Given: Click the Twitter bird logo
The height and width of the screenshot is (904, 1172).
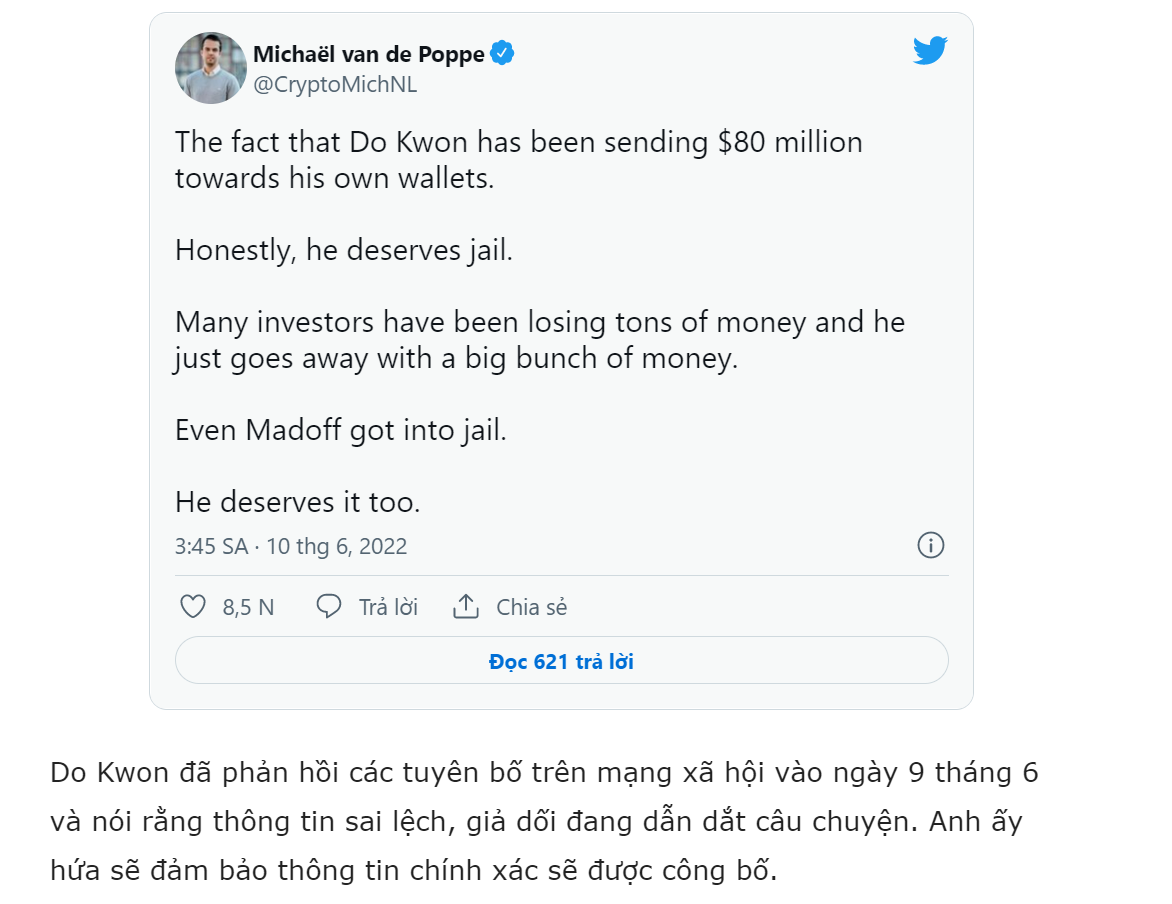Looking at the screenshot, I should pyautogui.click(x=930, y=50).
